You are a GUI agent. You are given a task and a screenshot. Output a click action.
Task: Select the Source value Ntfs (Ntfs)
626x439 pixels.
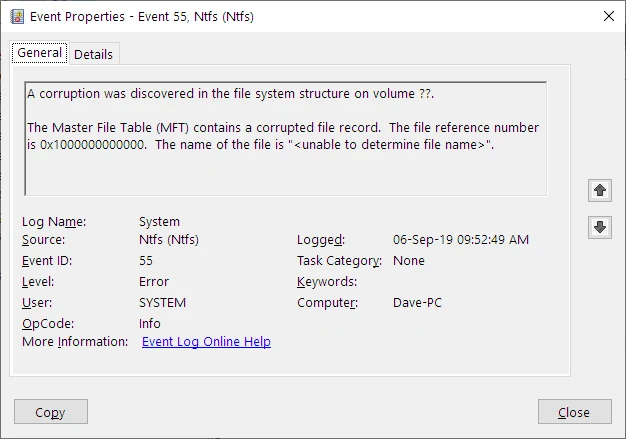pos(170,240)
